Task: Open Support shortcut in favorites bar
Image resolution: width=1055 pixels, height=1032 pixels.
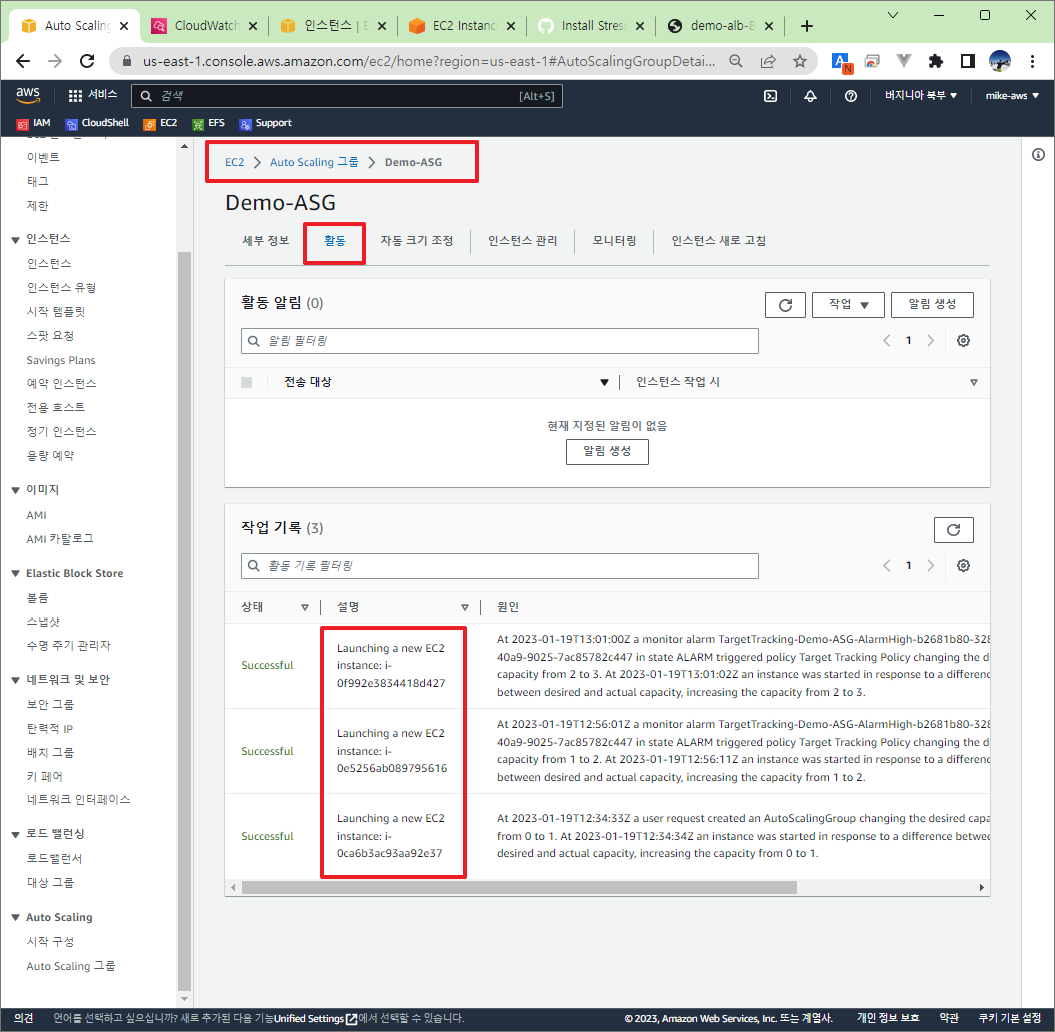Action: tap(266, 123)
